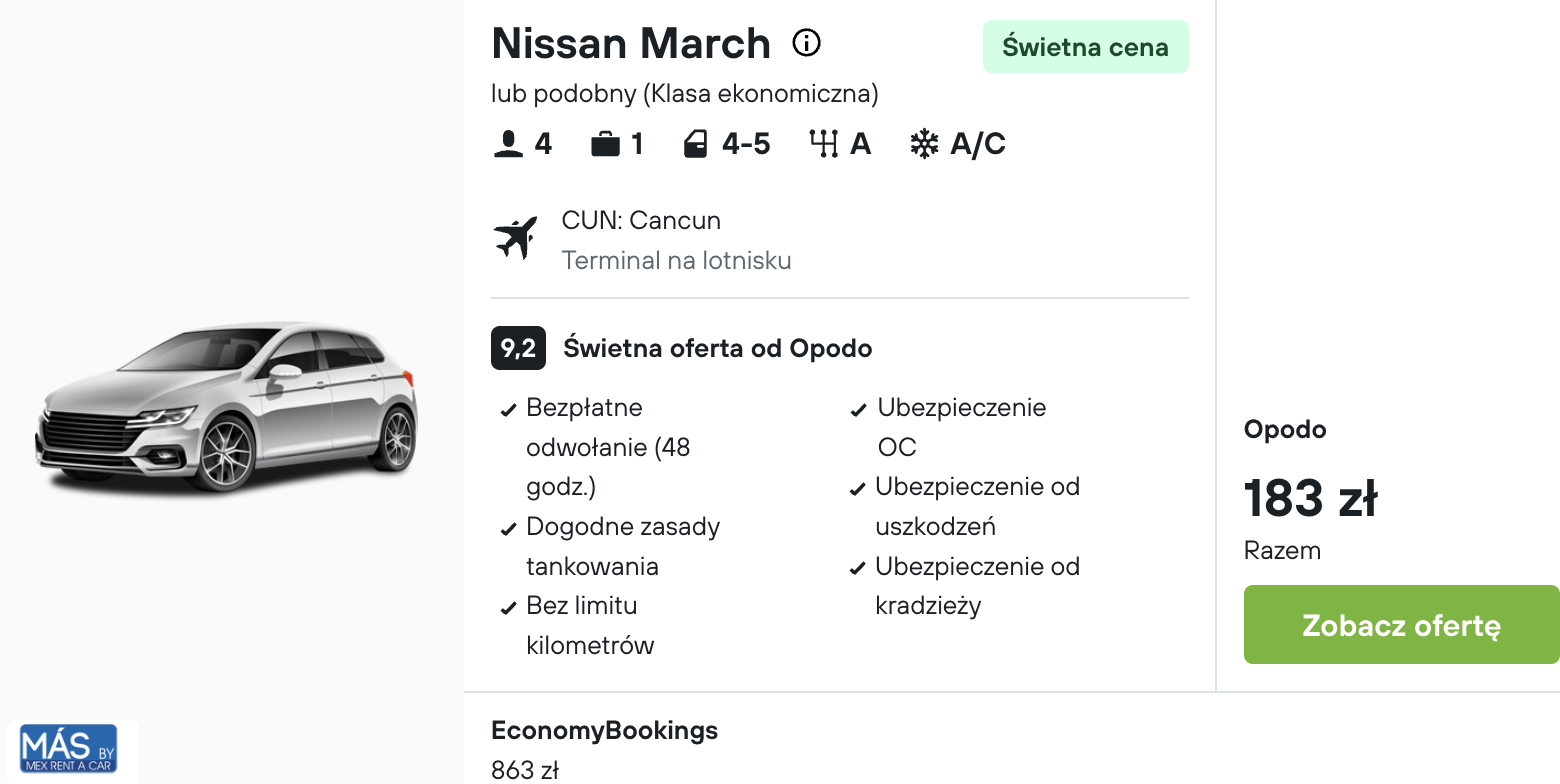The width and height of the screenshot is (1560, 784).
Task: Click the EconomyBookings provider name
Action: (604, 731)
